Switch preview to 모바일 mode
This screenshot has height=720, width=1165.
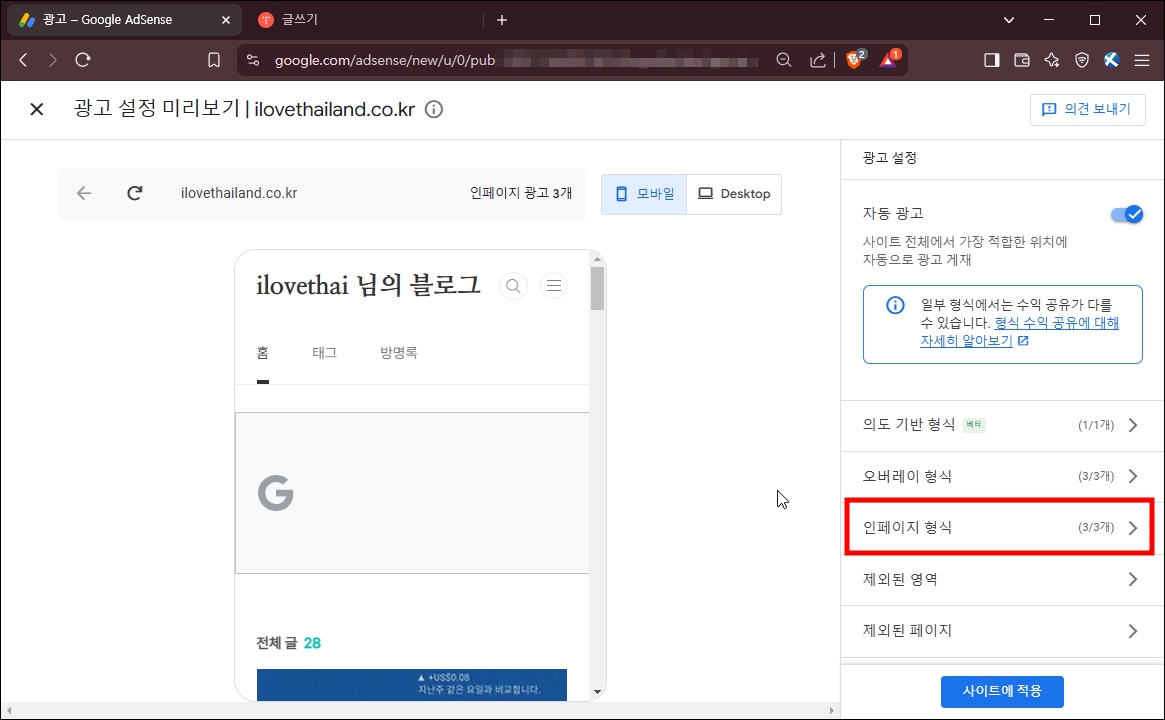(644, 193)
